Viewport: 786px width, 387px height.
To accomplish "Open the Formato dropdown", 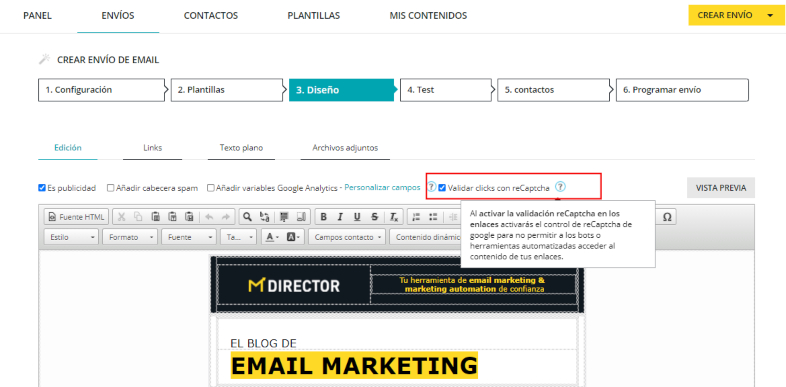I will (x=130, y=237).
